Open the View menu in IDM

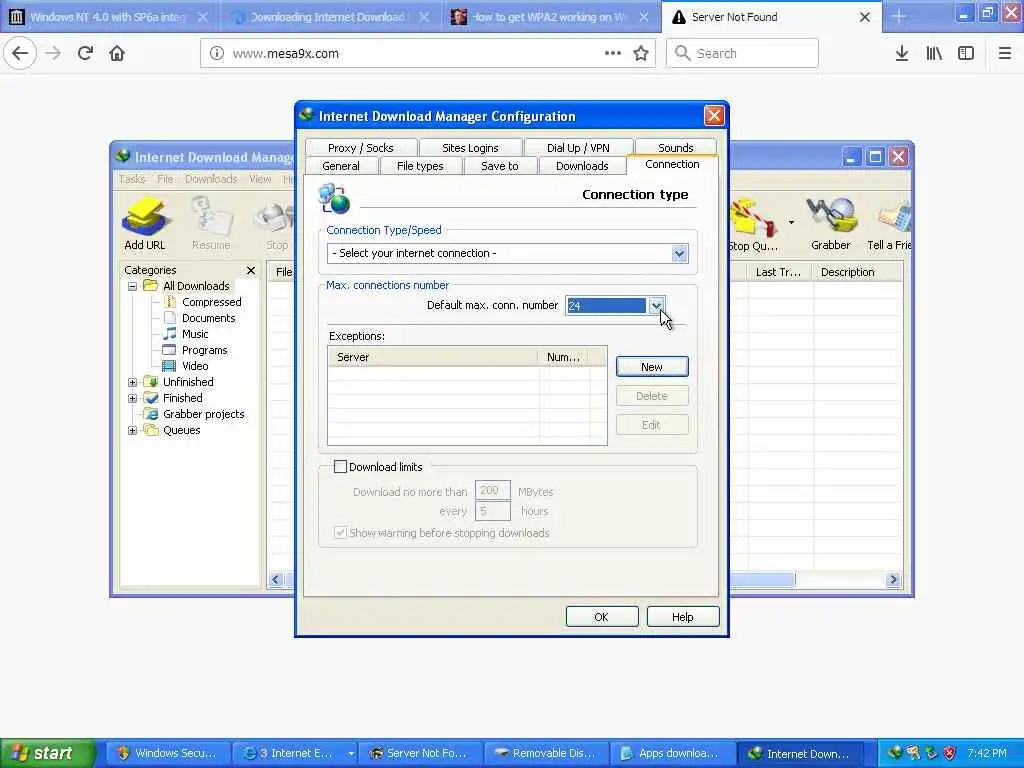coord(260,179)
